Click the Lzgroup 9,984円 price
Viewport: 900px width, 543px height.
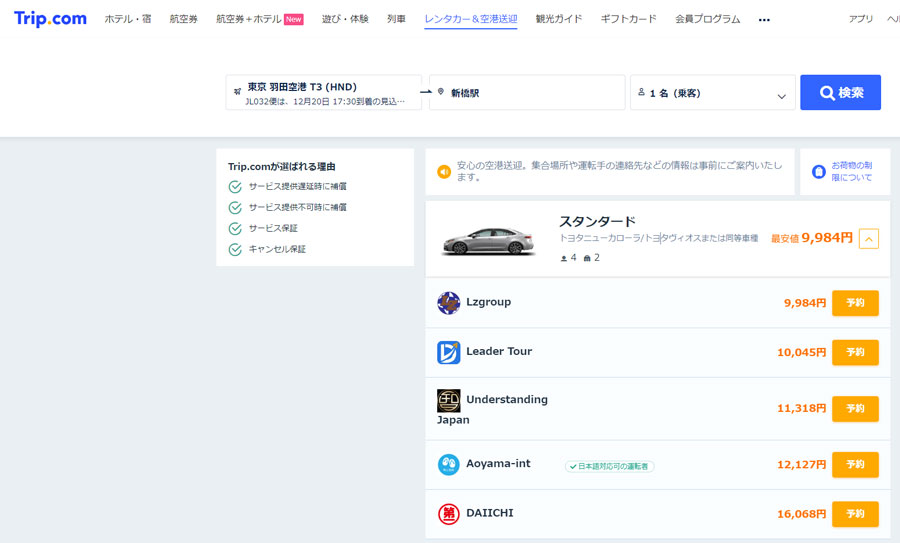(805, 303)
